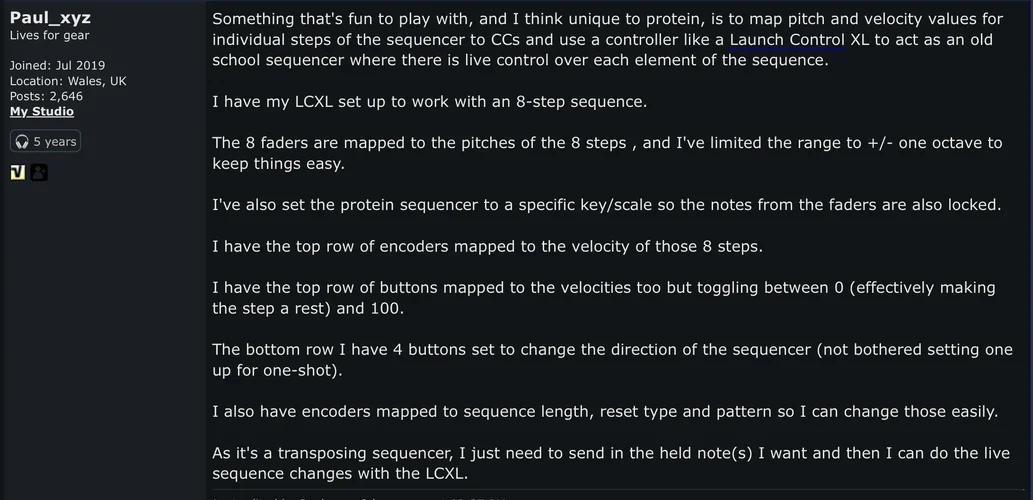Click the "Posts: 2,646" count
Viewport: 1033px width, 500px height.
46,96
